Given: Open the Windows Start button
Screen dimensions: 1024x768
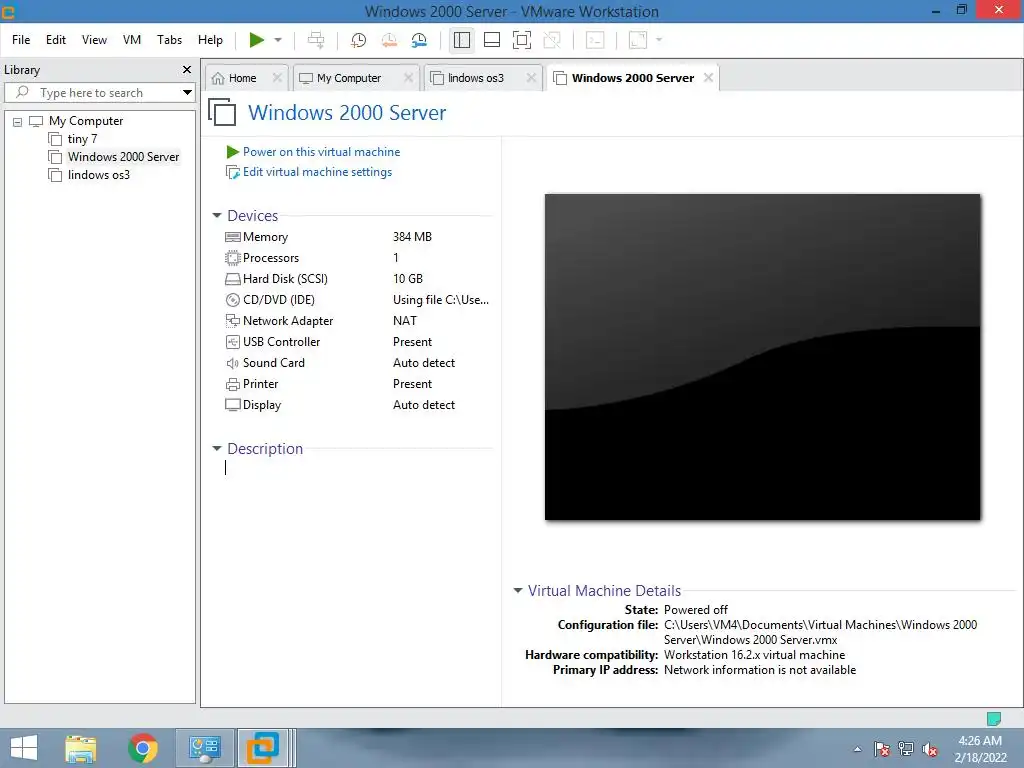Looking at the screenshot, I should pos(24,748).
